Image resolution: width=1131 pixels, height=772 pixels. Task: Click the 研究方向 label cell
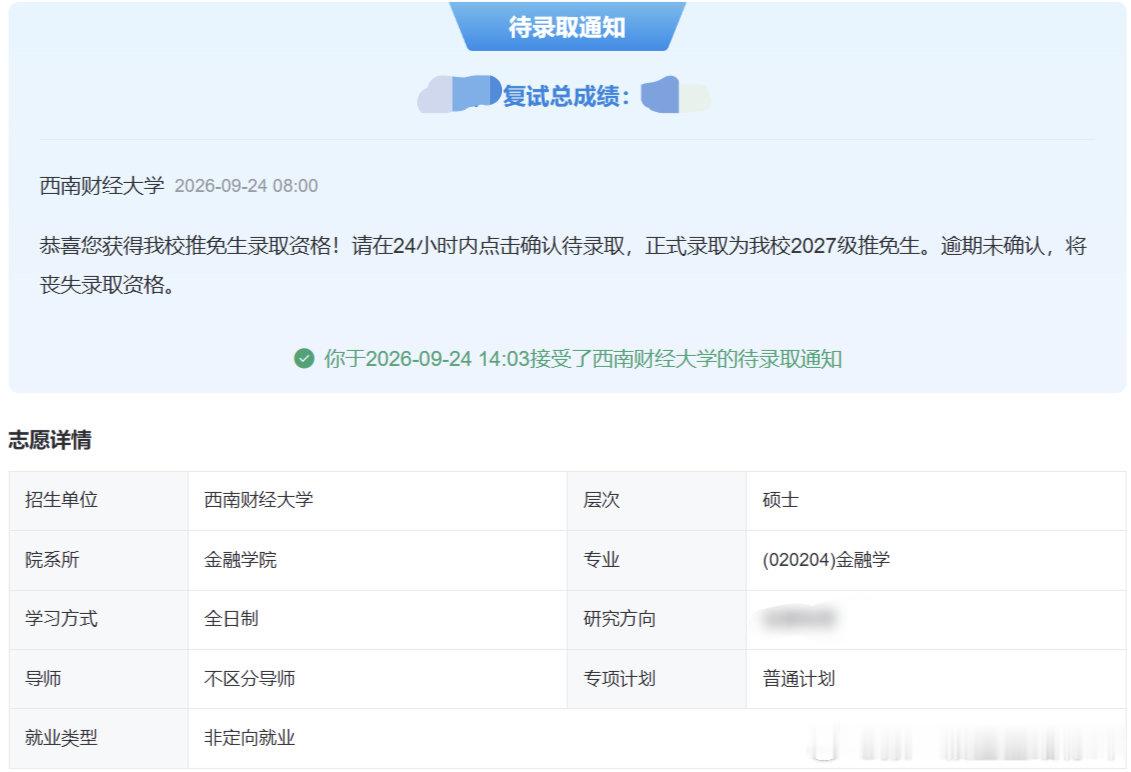(x=657, y=620)
